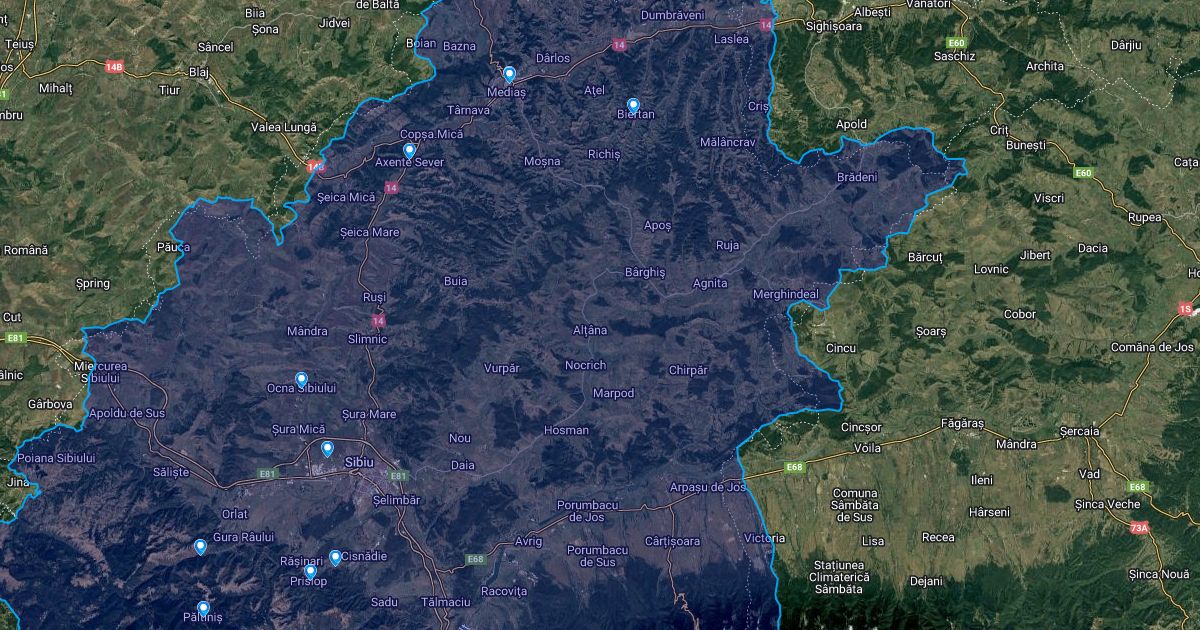
Task: Click the map pin at Mediaș
Action: (x=509, y=74)
